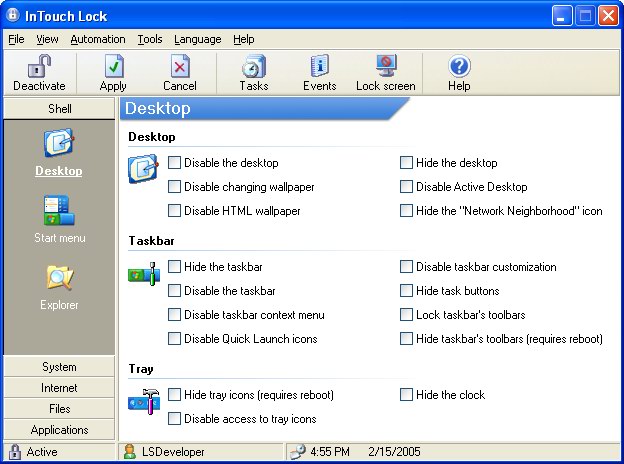Viewport: 624px width, 464px height.
Task: Check Disable HTML wallpaper
Action: [x=174, y=211]
